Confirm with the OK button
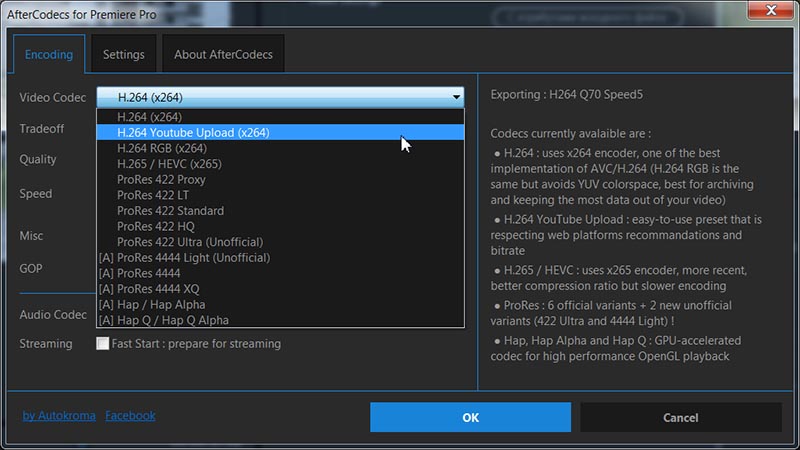The height and width of the screenshot is (450, 800). (470, 417)
